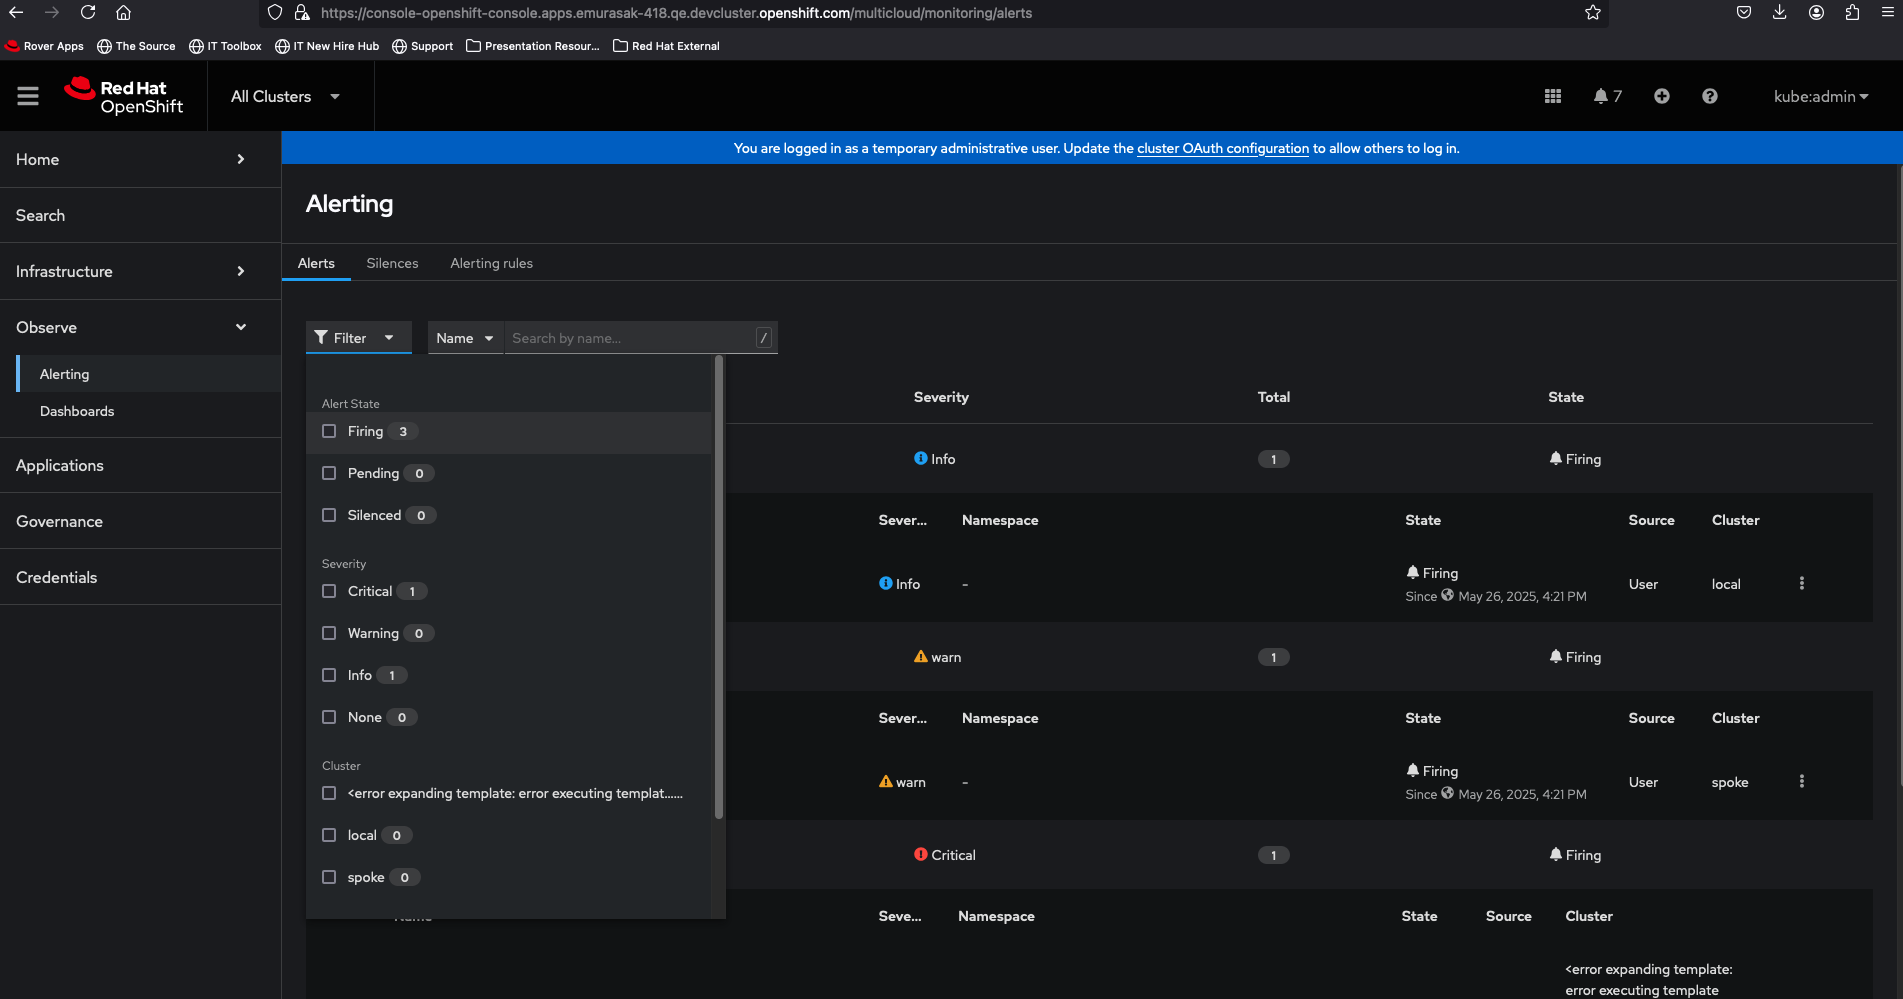The width and height of the screenshot is (1903, 999).
Task: Collapse the Filter dropdown
Action: [359, 338]
